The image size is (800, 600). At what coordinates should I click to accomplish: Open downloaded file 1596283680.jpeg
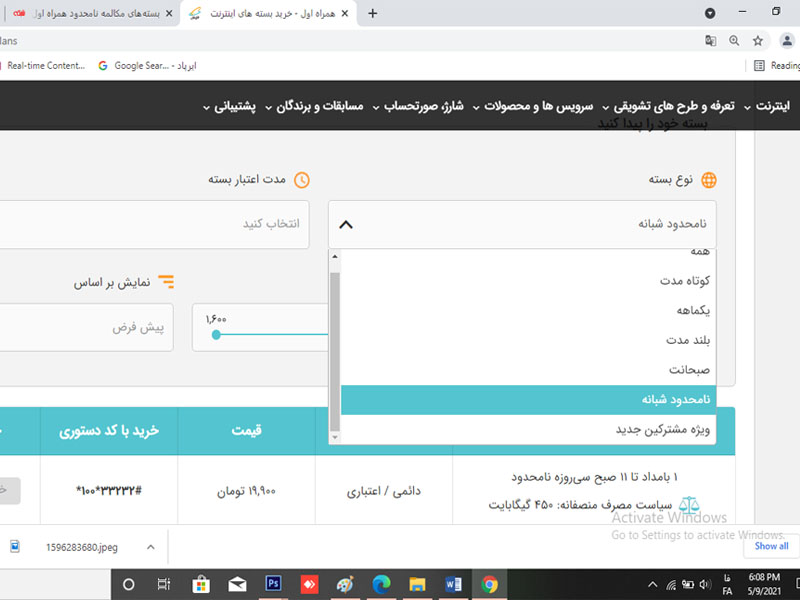coord(82,547)
